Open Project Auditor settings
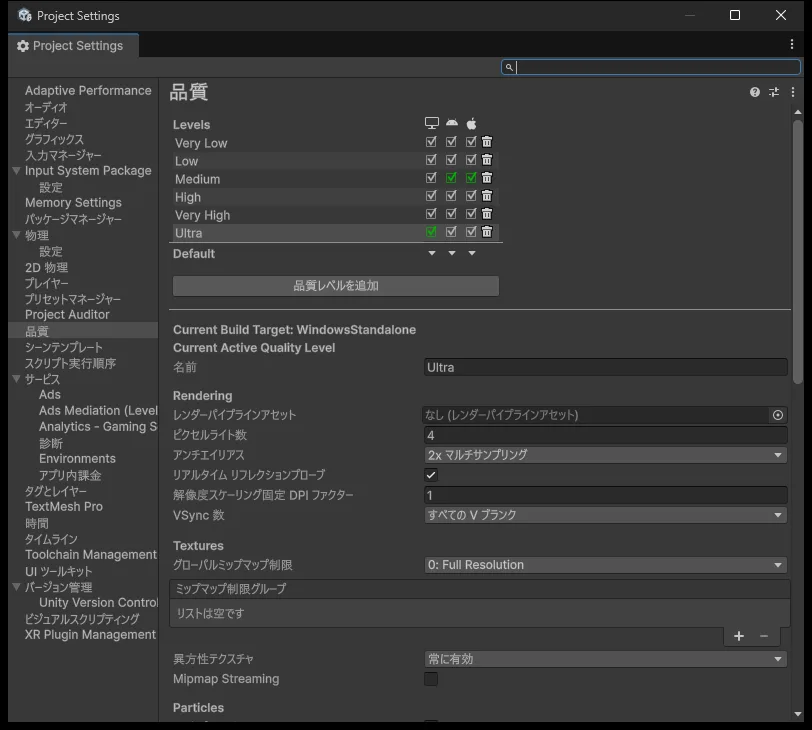This screenshot has width=812, height=730. tap(67, 314)
